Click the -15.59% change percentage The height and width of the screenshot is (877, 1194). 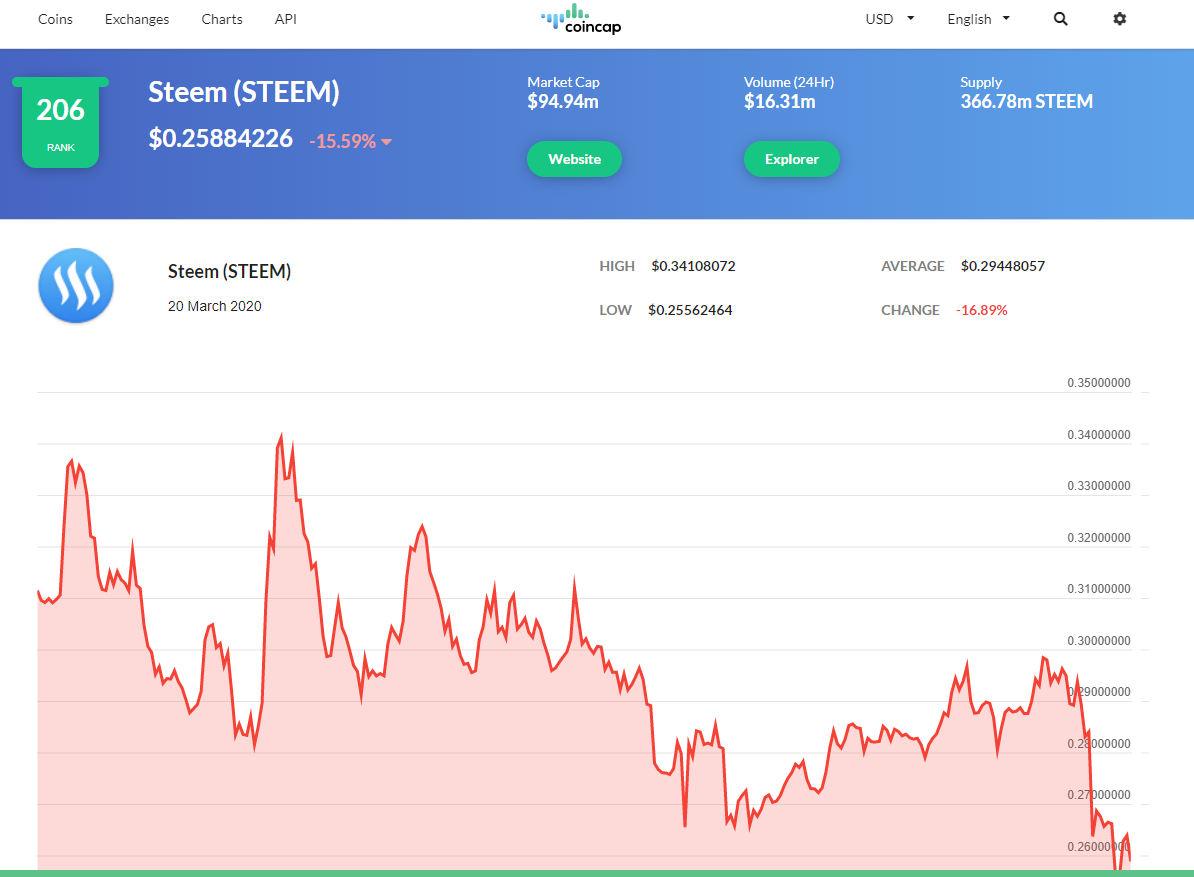coord(343,142)
